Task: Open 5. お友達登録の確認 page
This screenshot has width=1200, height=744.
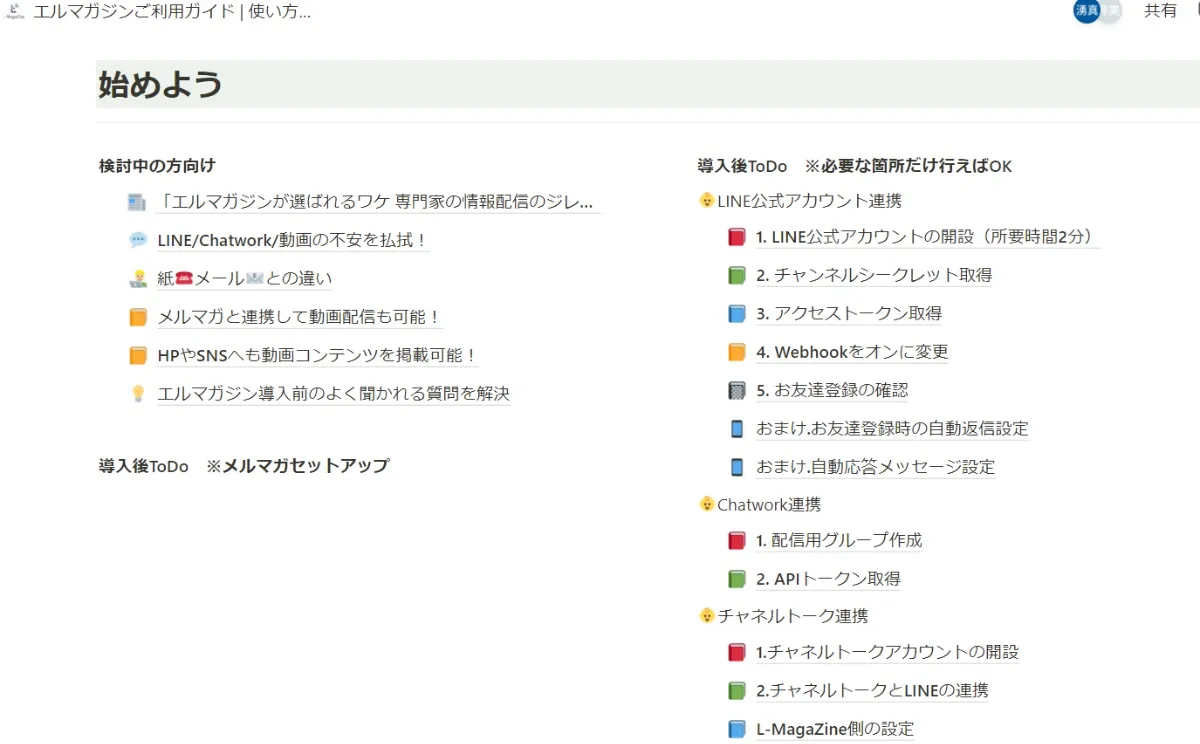Action: tap(832, 390)
